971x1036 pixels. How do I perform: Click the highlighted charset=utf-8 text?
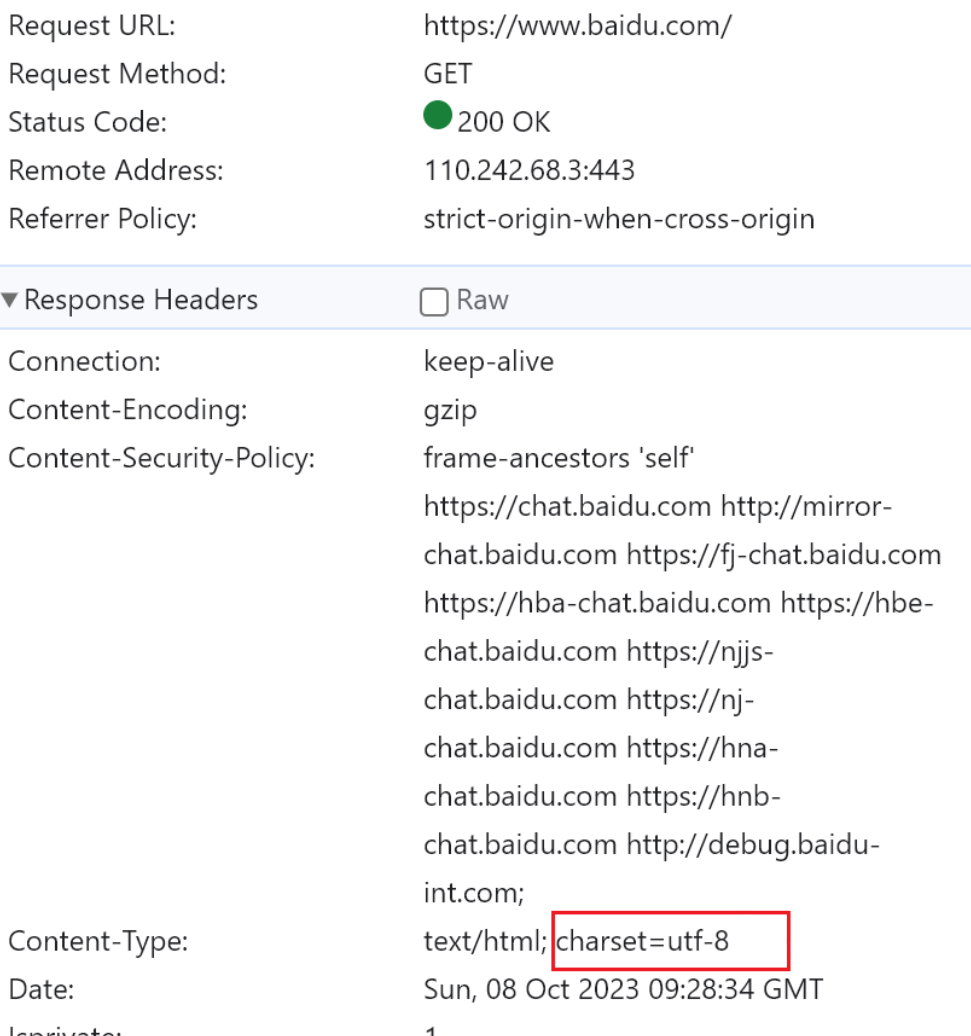pyautogui.click(x=642, y=941)
